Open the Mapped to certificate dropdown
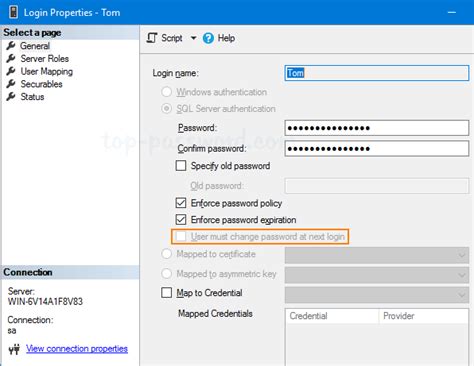 [377, 255]
